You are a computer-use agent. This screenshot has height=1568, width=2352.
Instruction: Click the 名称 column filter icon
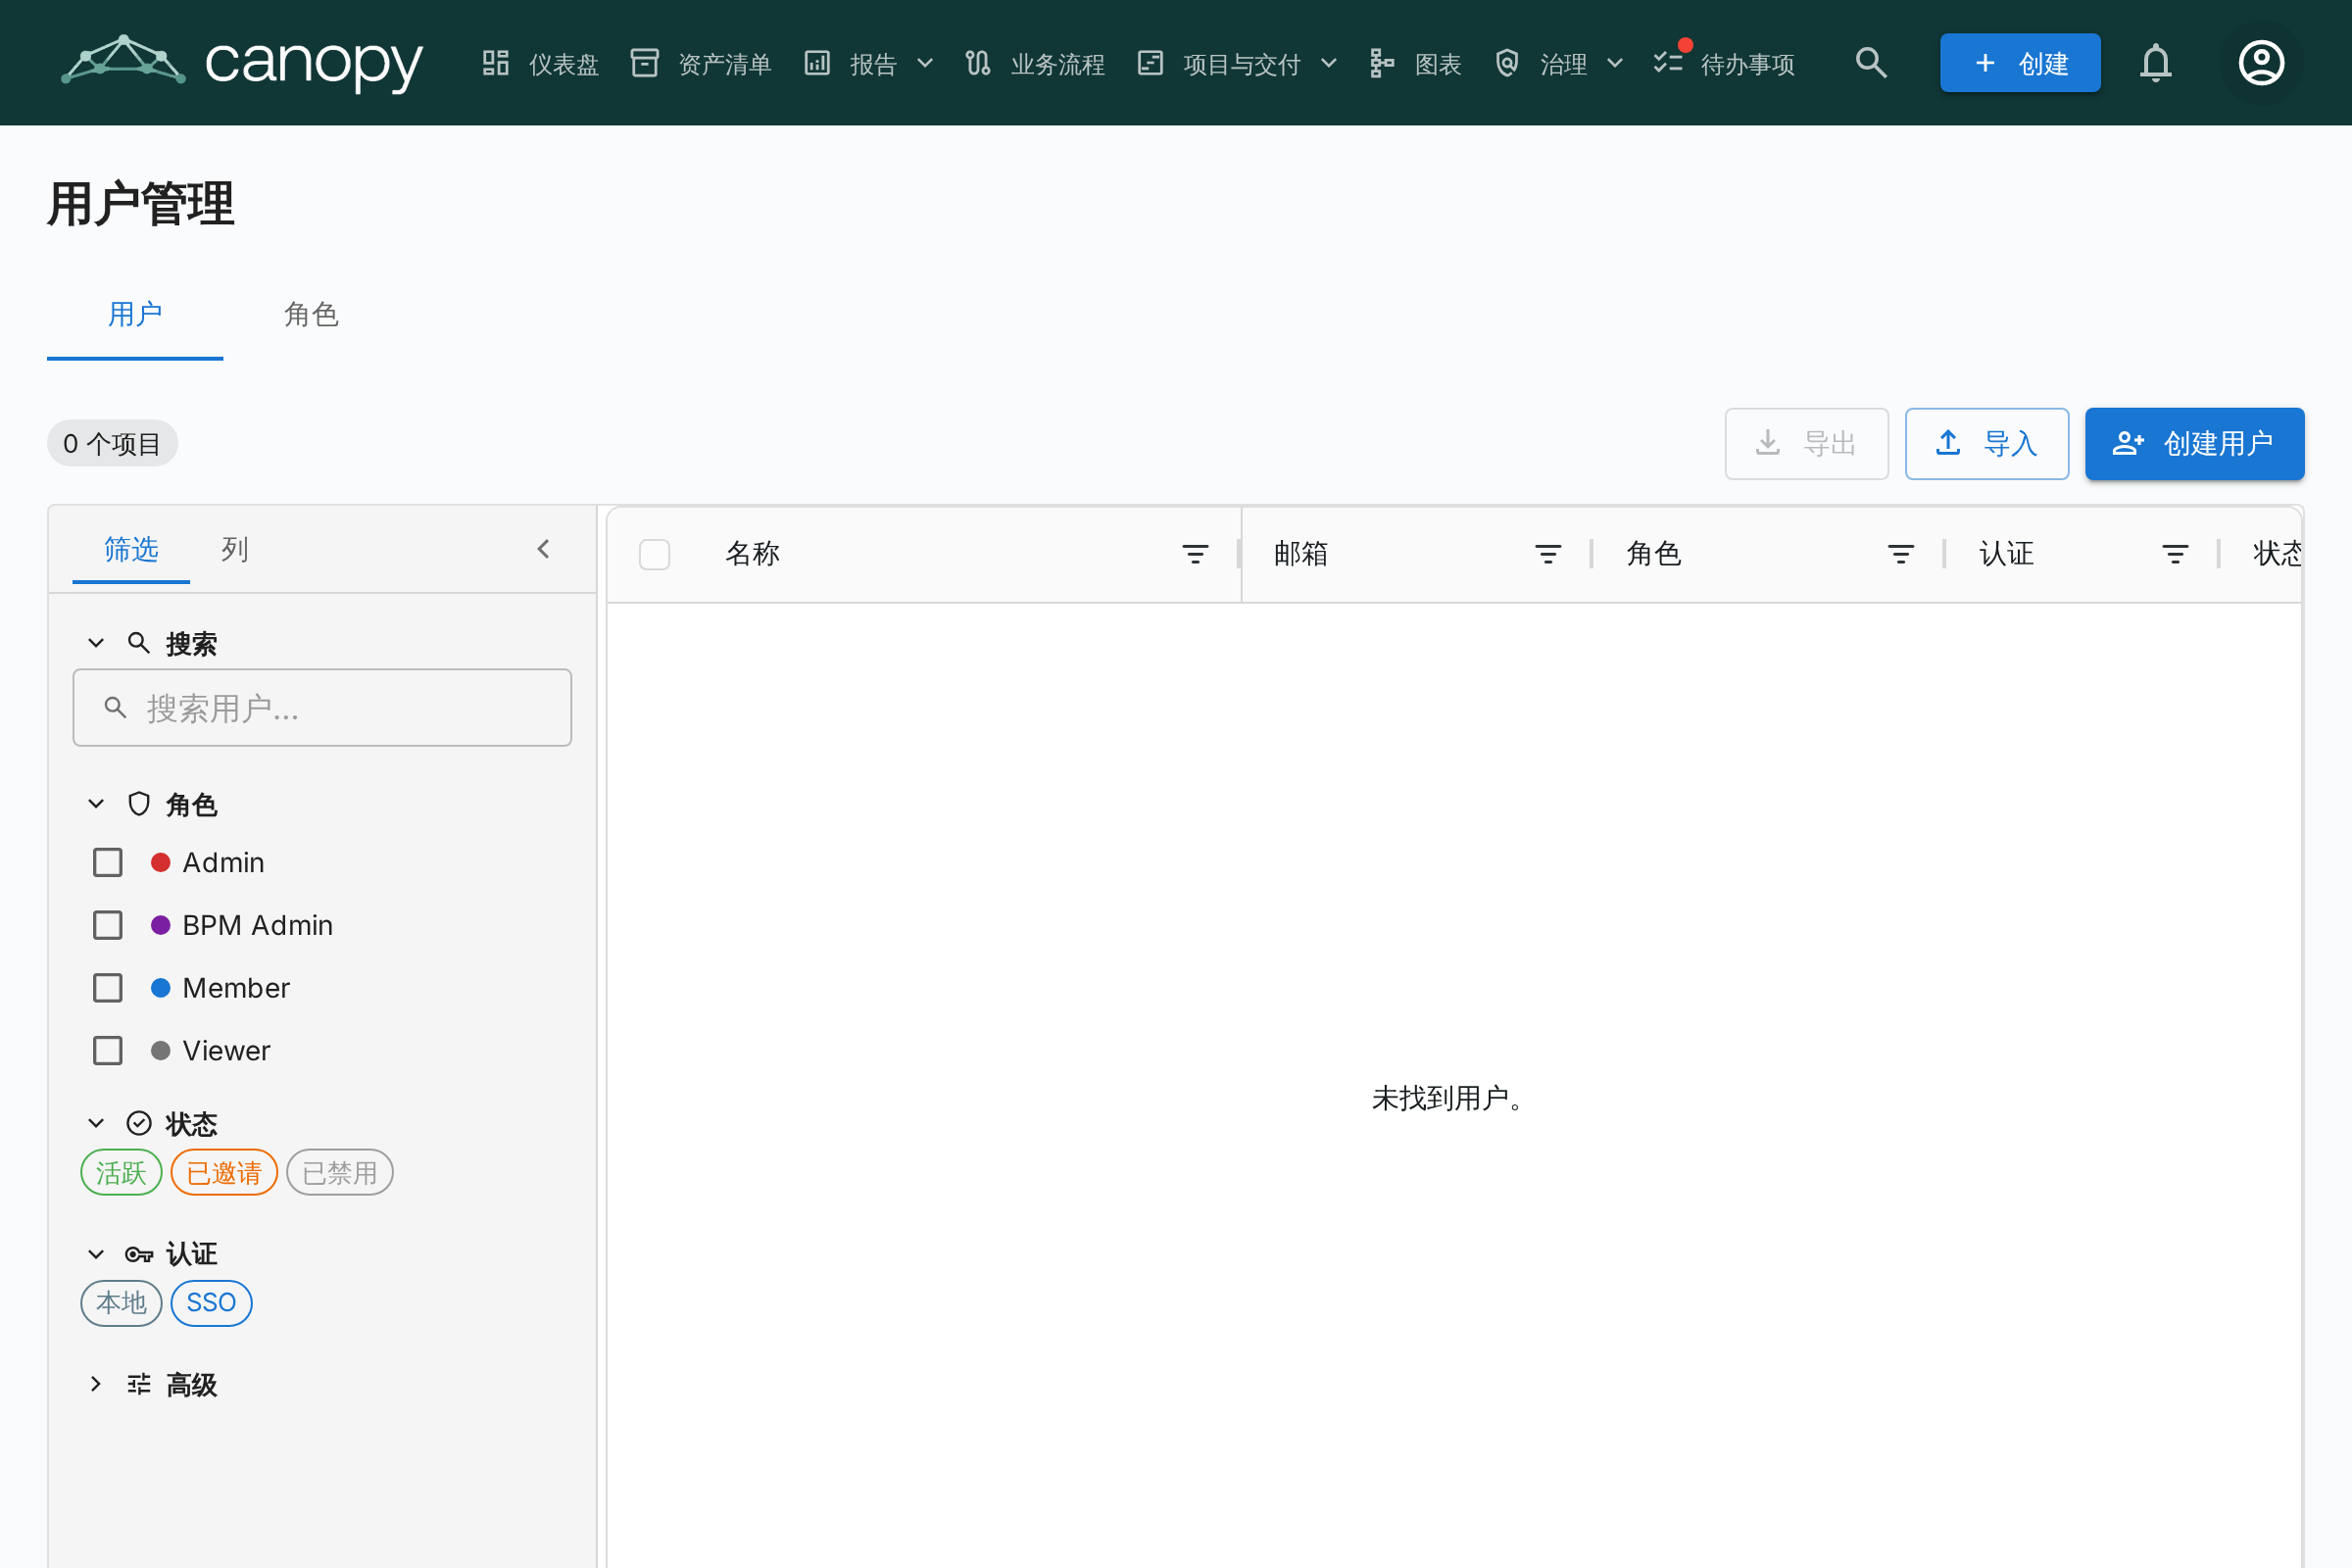point(1195,554)
